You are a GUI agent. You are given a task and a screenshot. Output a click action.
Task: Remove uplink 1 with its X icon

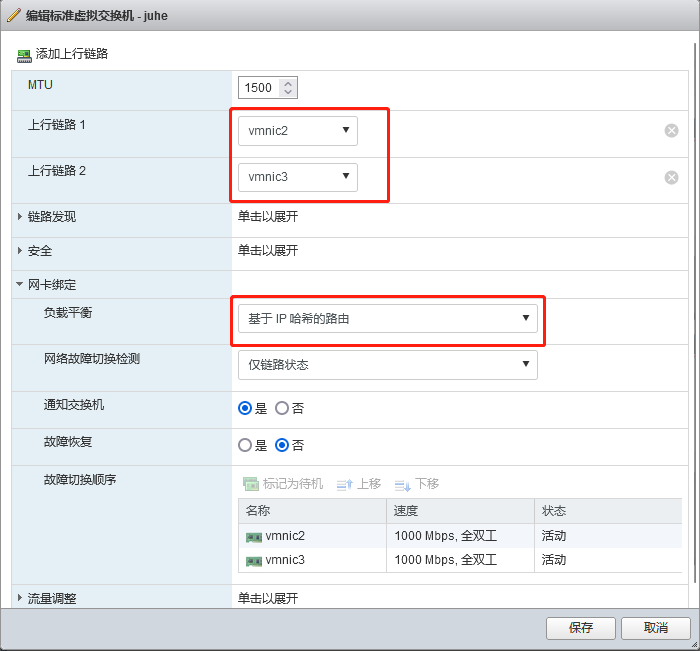[x=671, y=130]
